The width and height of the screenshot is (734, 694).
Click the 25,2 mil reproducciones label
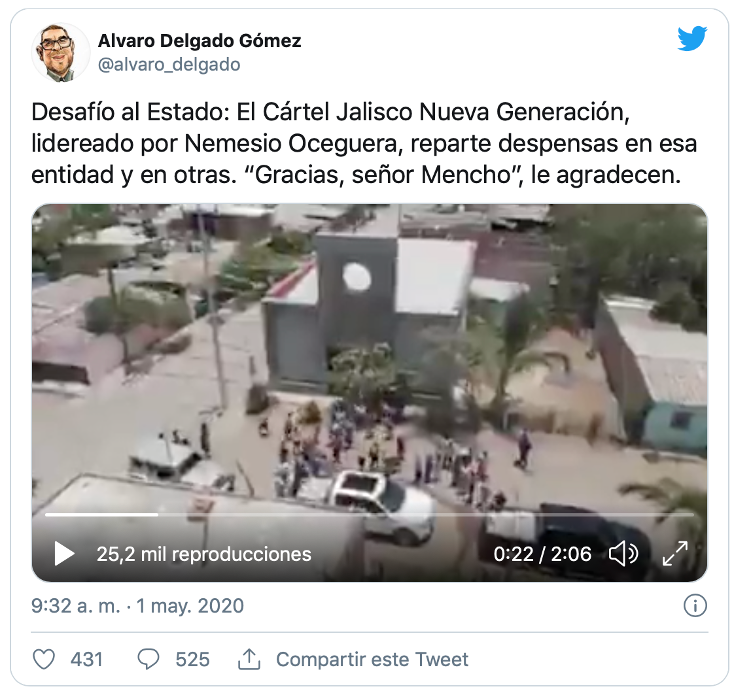204,554
